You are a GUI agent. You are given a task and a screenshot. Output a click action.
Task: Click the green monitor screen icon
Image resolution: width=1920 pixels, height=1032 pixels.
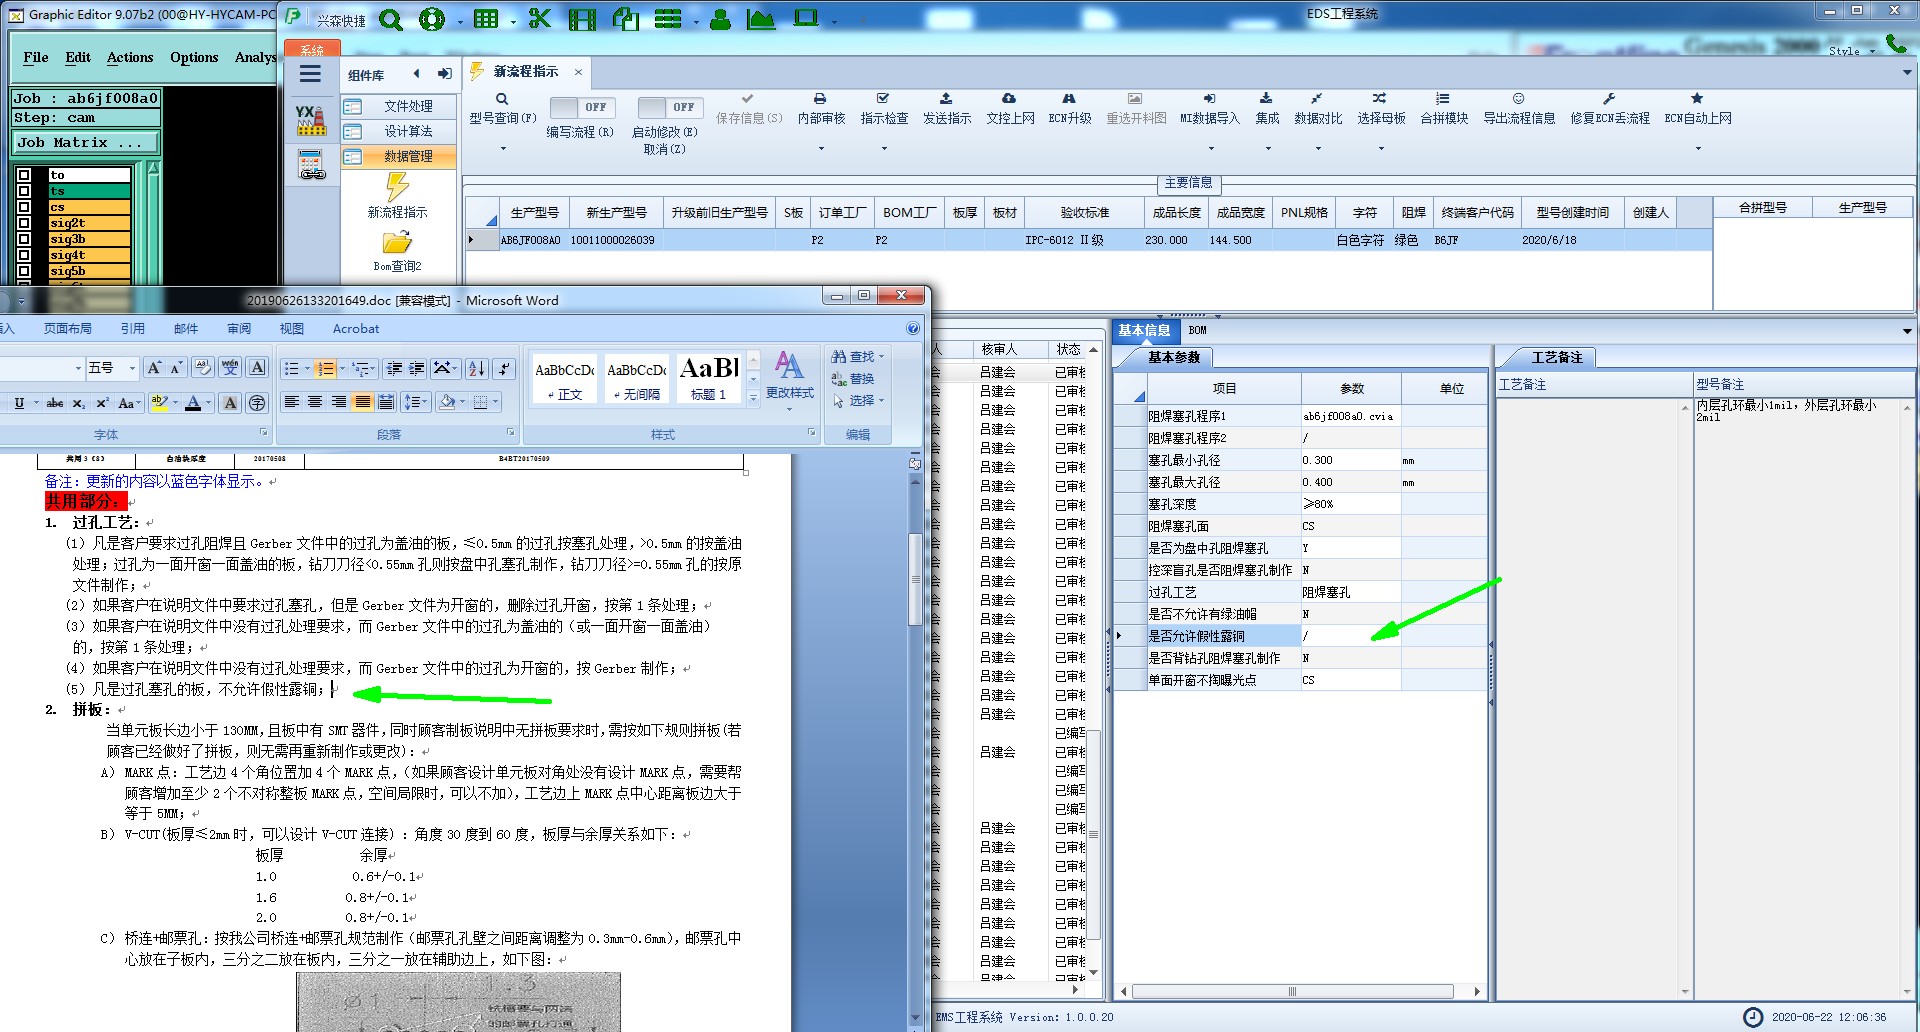click(x=806, y=18)
